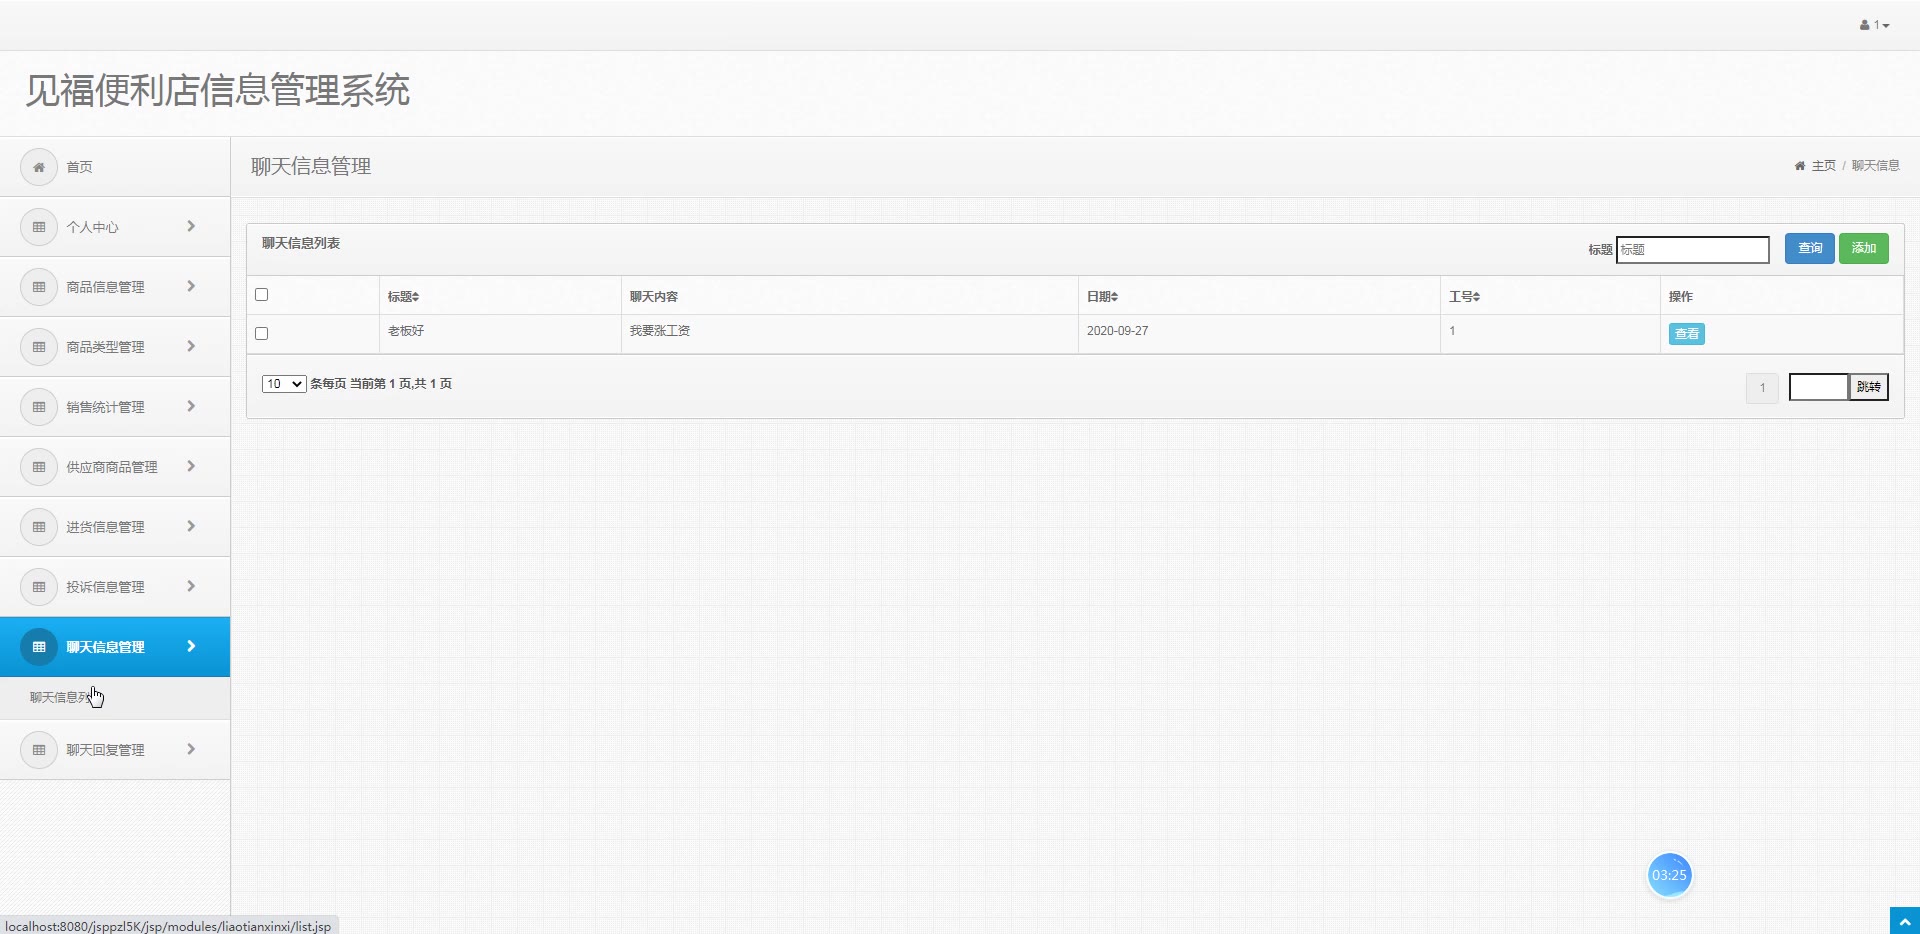Click 聊天信息 breadcrumb text
Screen dimensions: 1920x934
tap(1876, 166)
